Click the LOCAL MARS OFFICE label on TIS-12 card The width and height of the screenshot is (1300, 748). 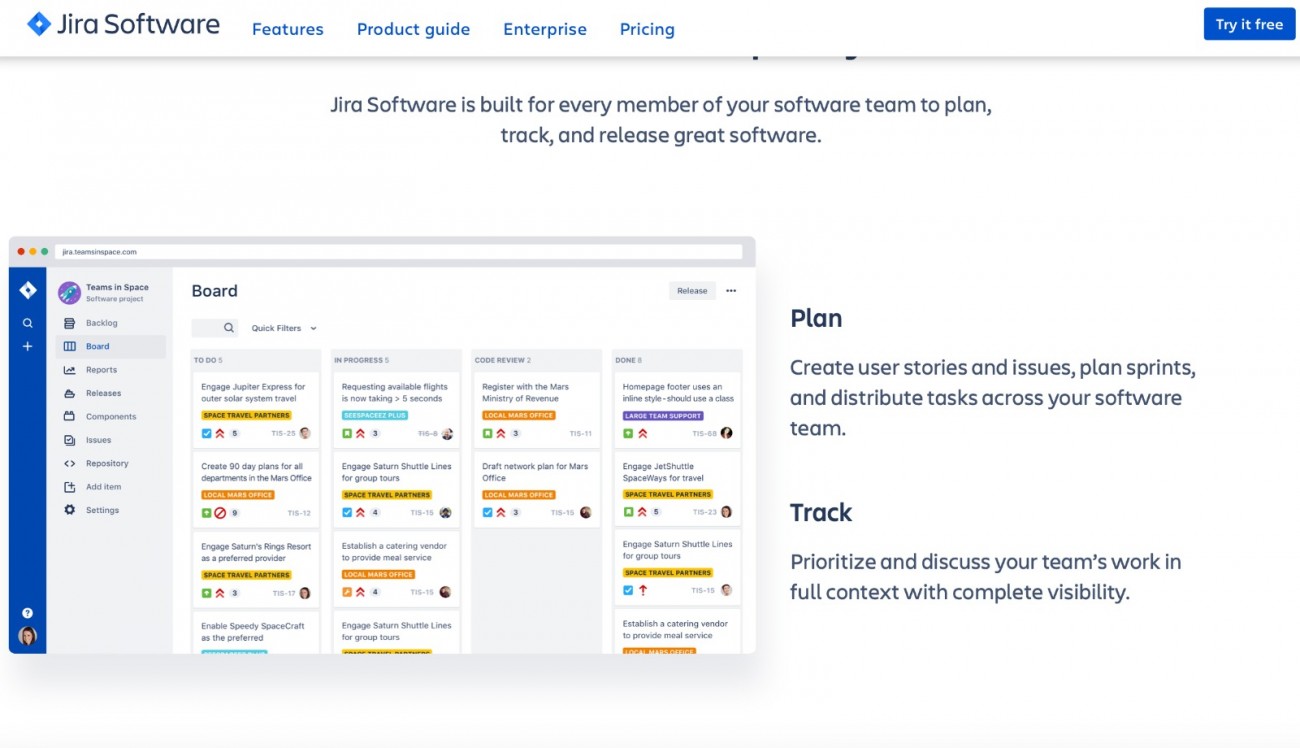238,495
